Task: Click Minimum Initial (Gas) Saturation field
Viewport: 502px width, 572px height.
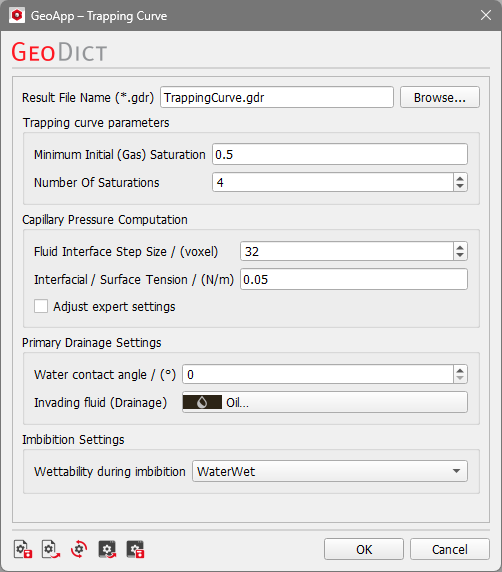Action: 340,154
